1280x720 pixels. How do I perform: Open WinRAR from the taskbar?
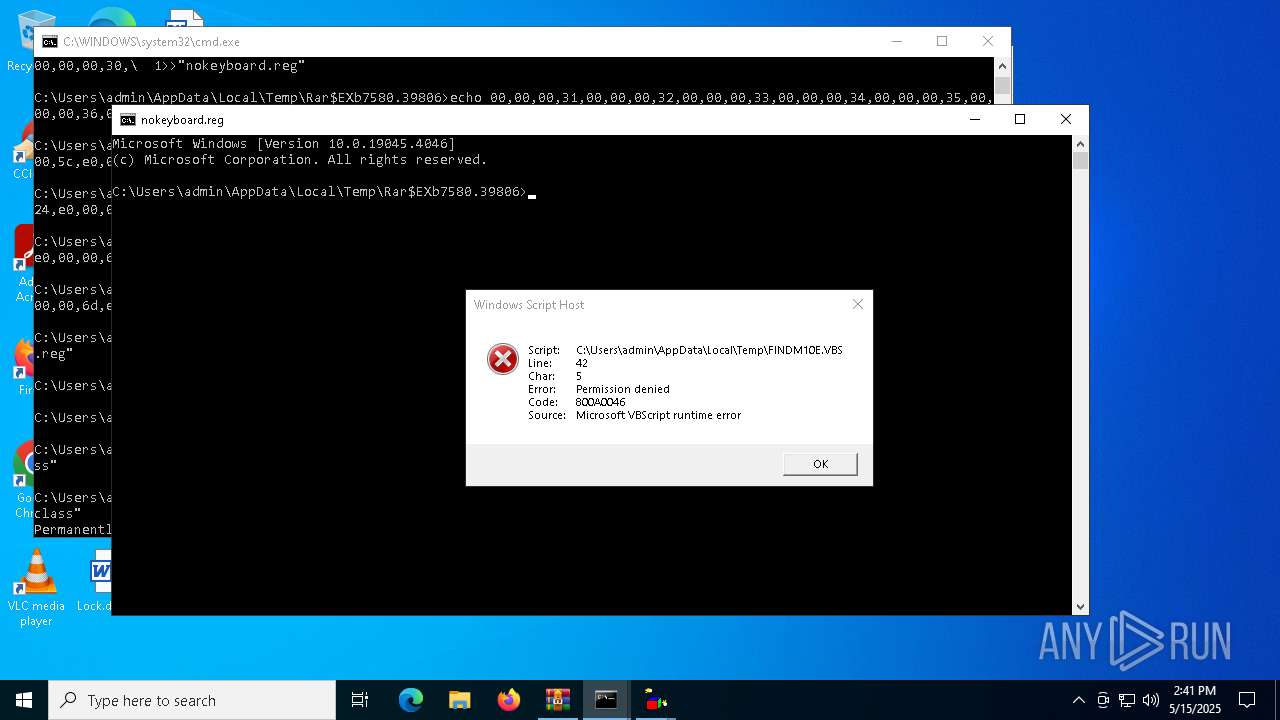[x=557, y=700]
